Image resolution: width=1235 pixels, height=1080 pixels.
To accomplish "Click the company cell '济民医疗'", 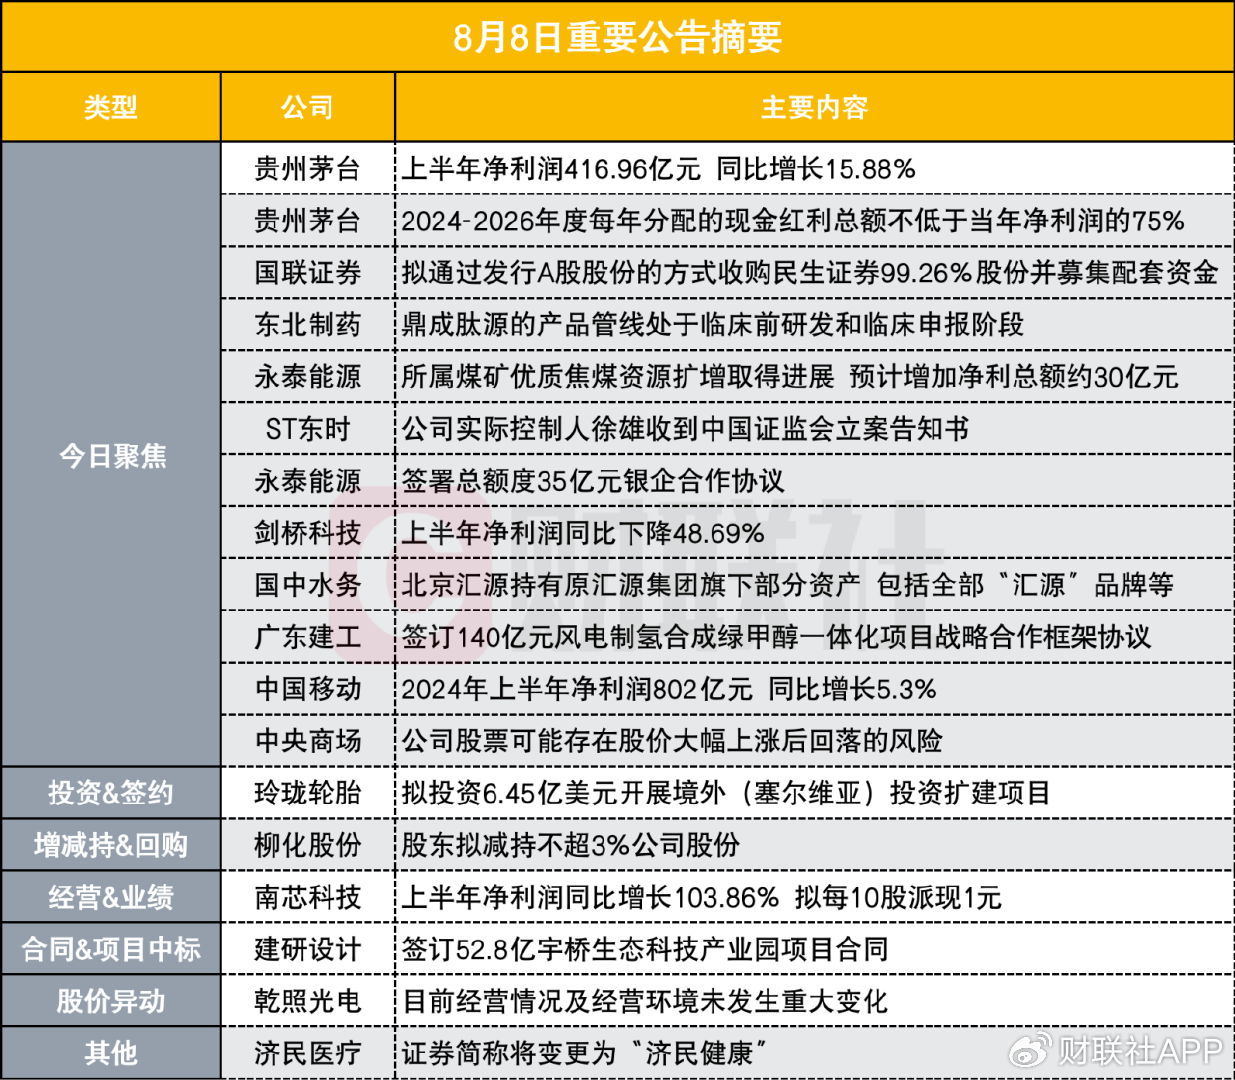I will click(307, 1053).
